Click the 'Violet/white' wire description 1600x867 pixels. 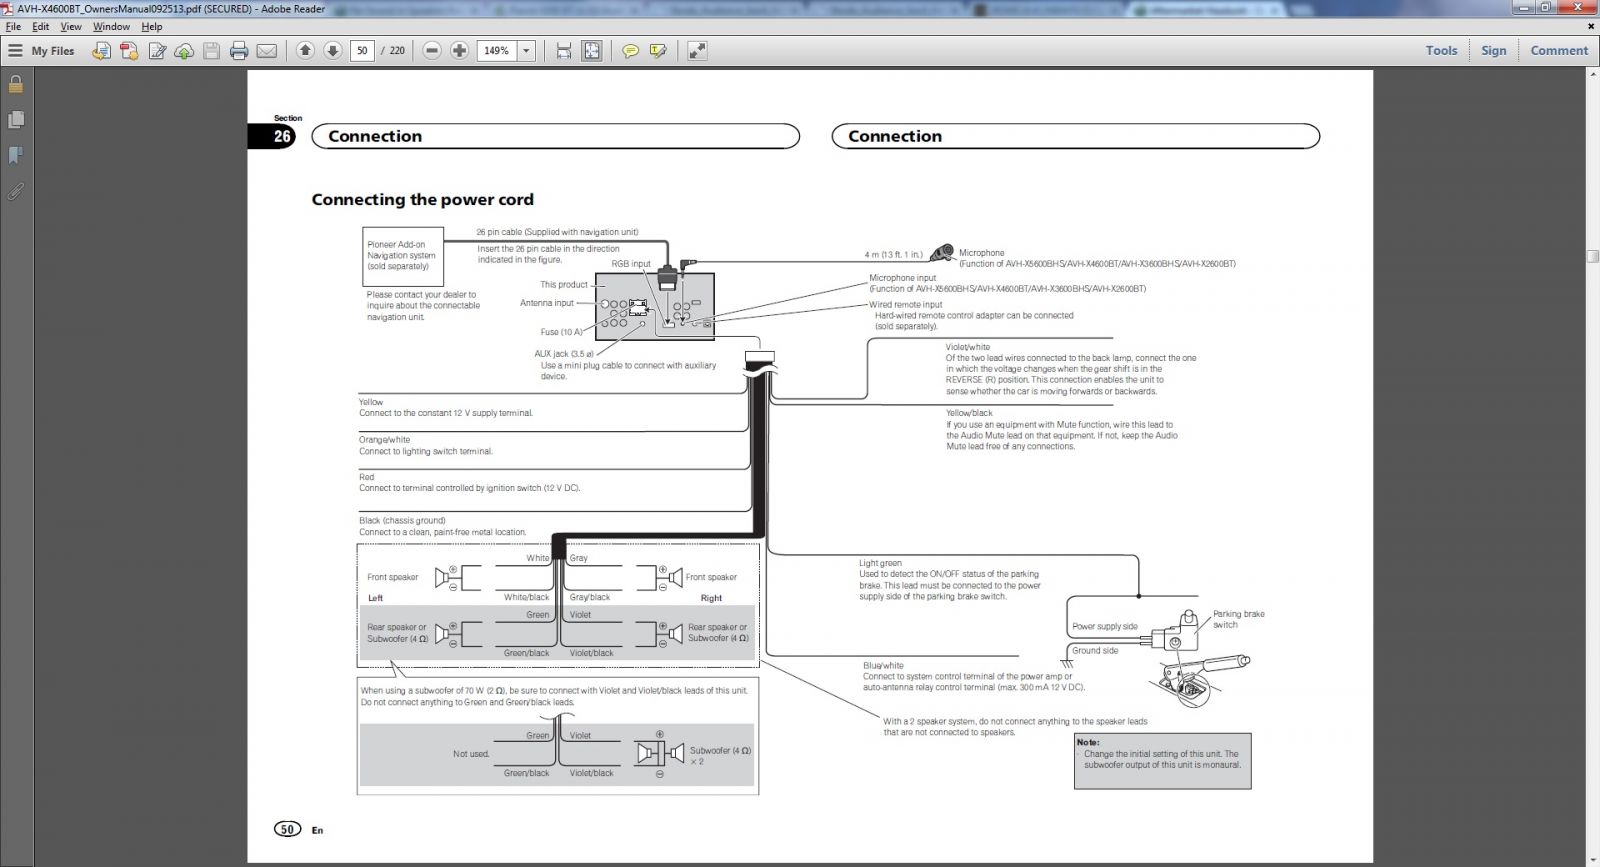[1070, 369]
